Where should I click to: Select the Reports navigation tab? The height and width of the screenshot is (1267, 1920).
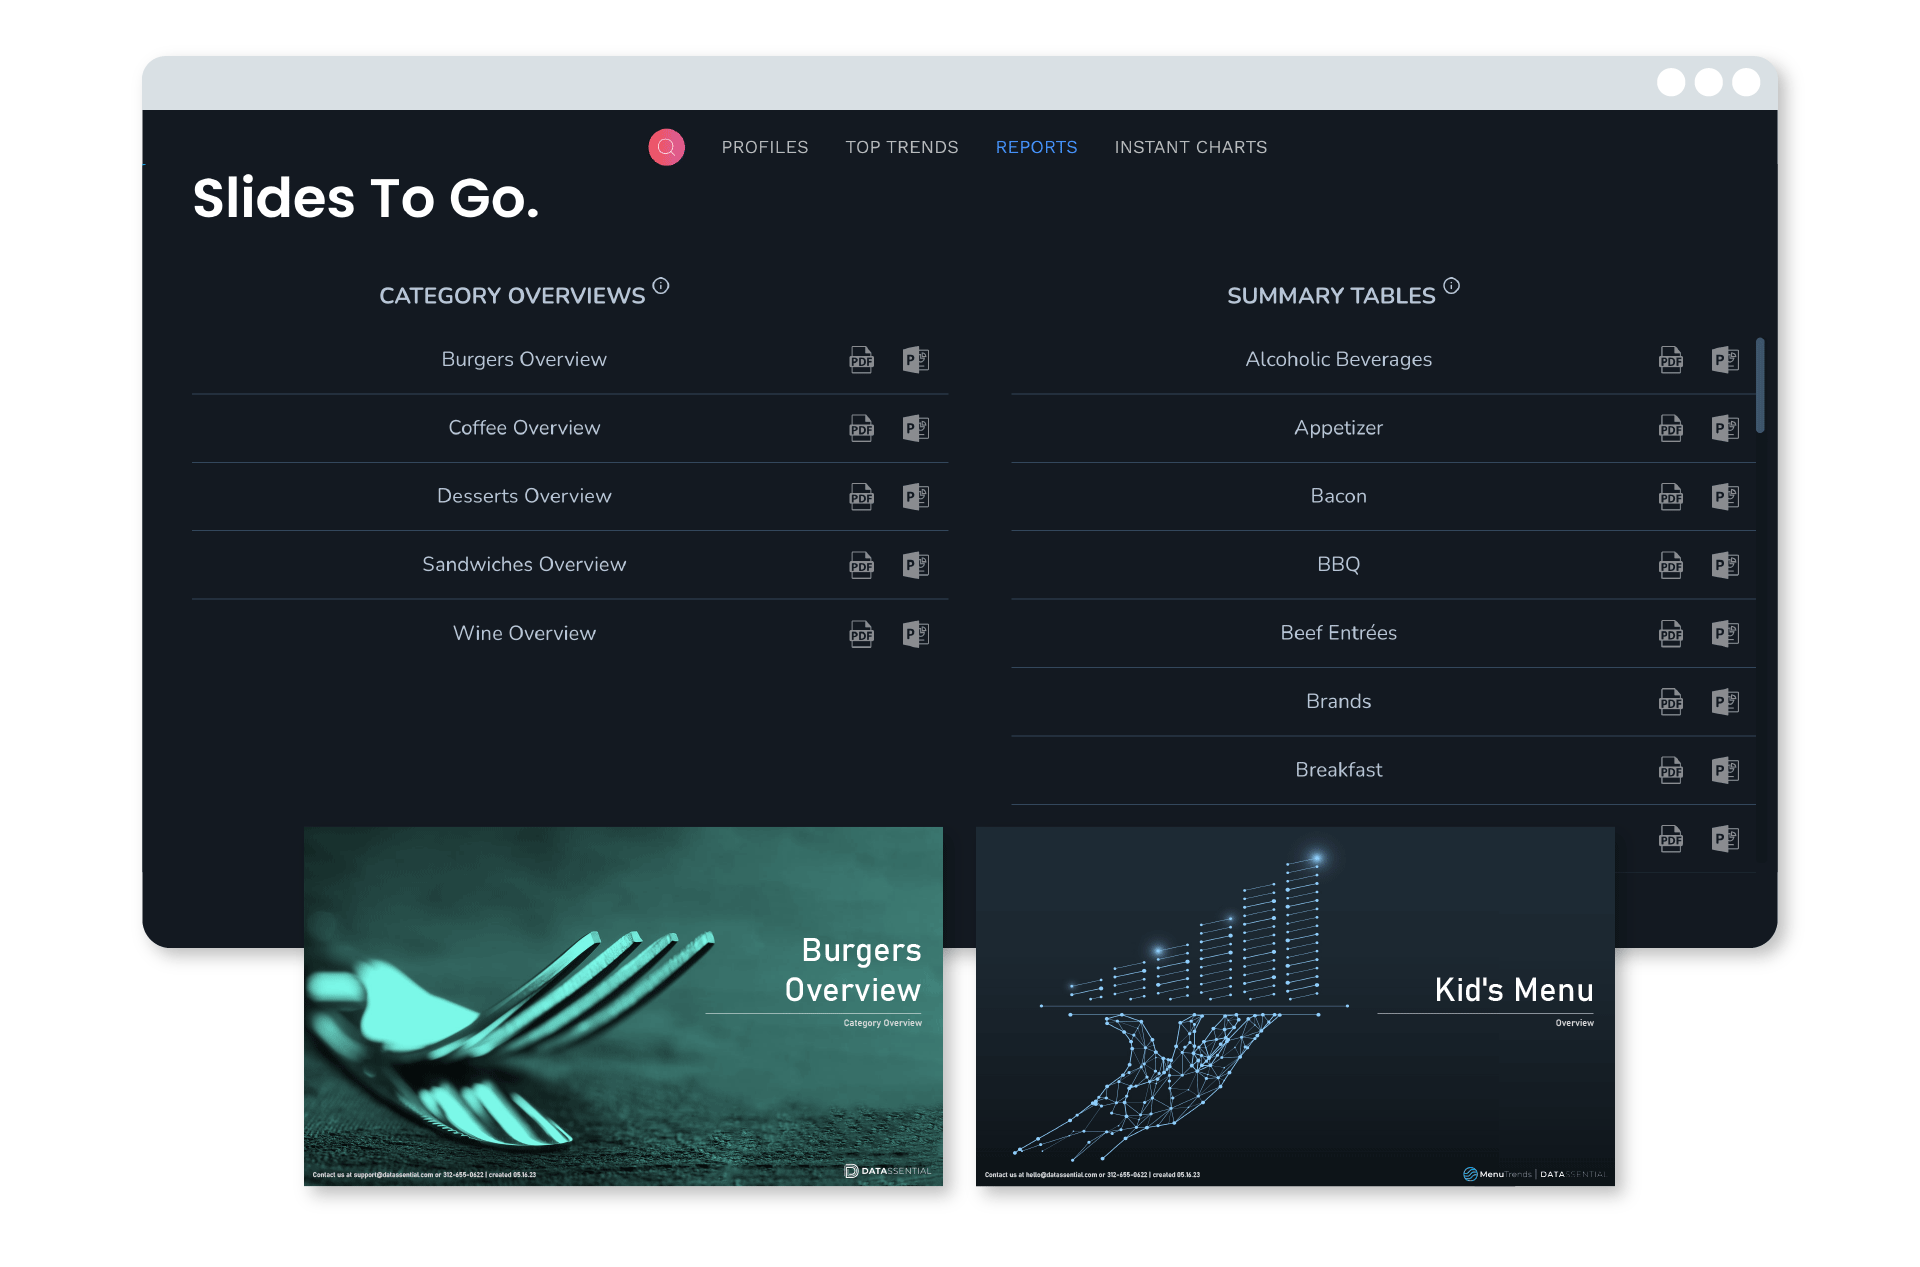pos(1036,147)
